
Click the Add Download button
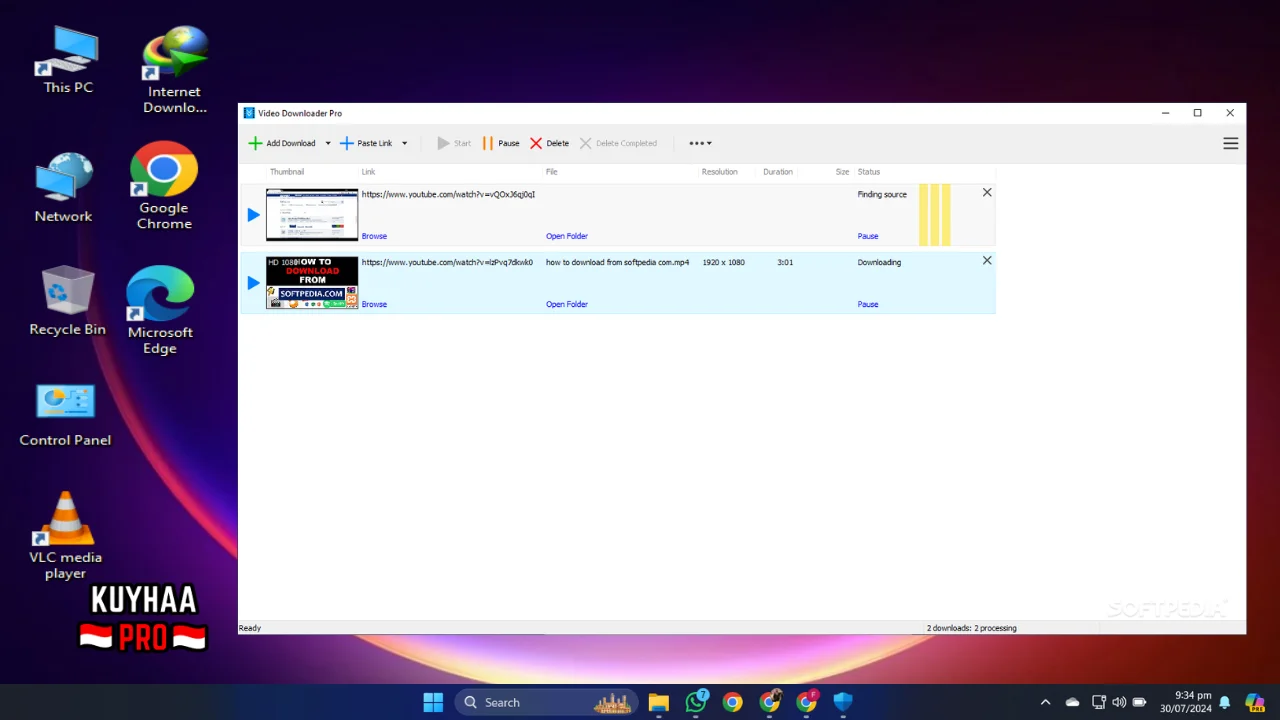coord(282,143)
